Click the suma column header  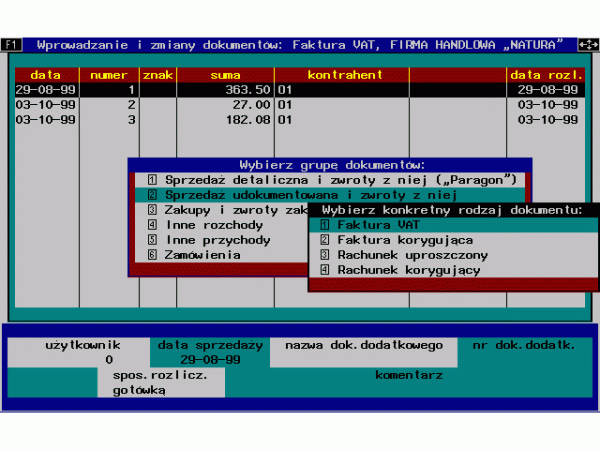225,74
